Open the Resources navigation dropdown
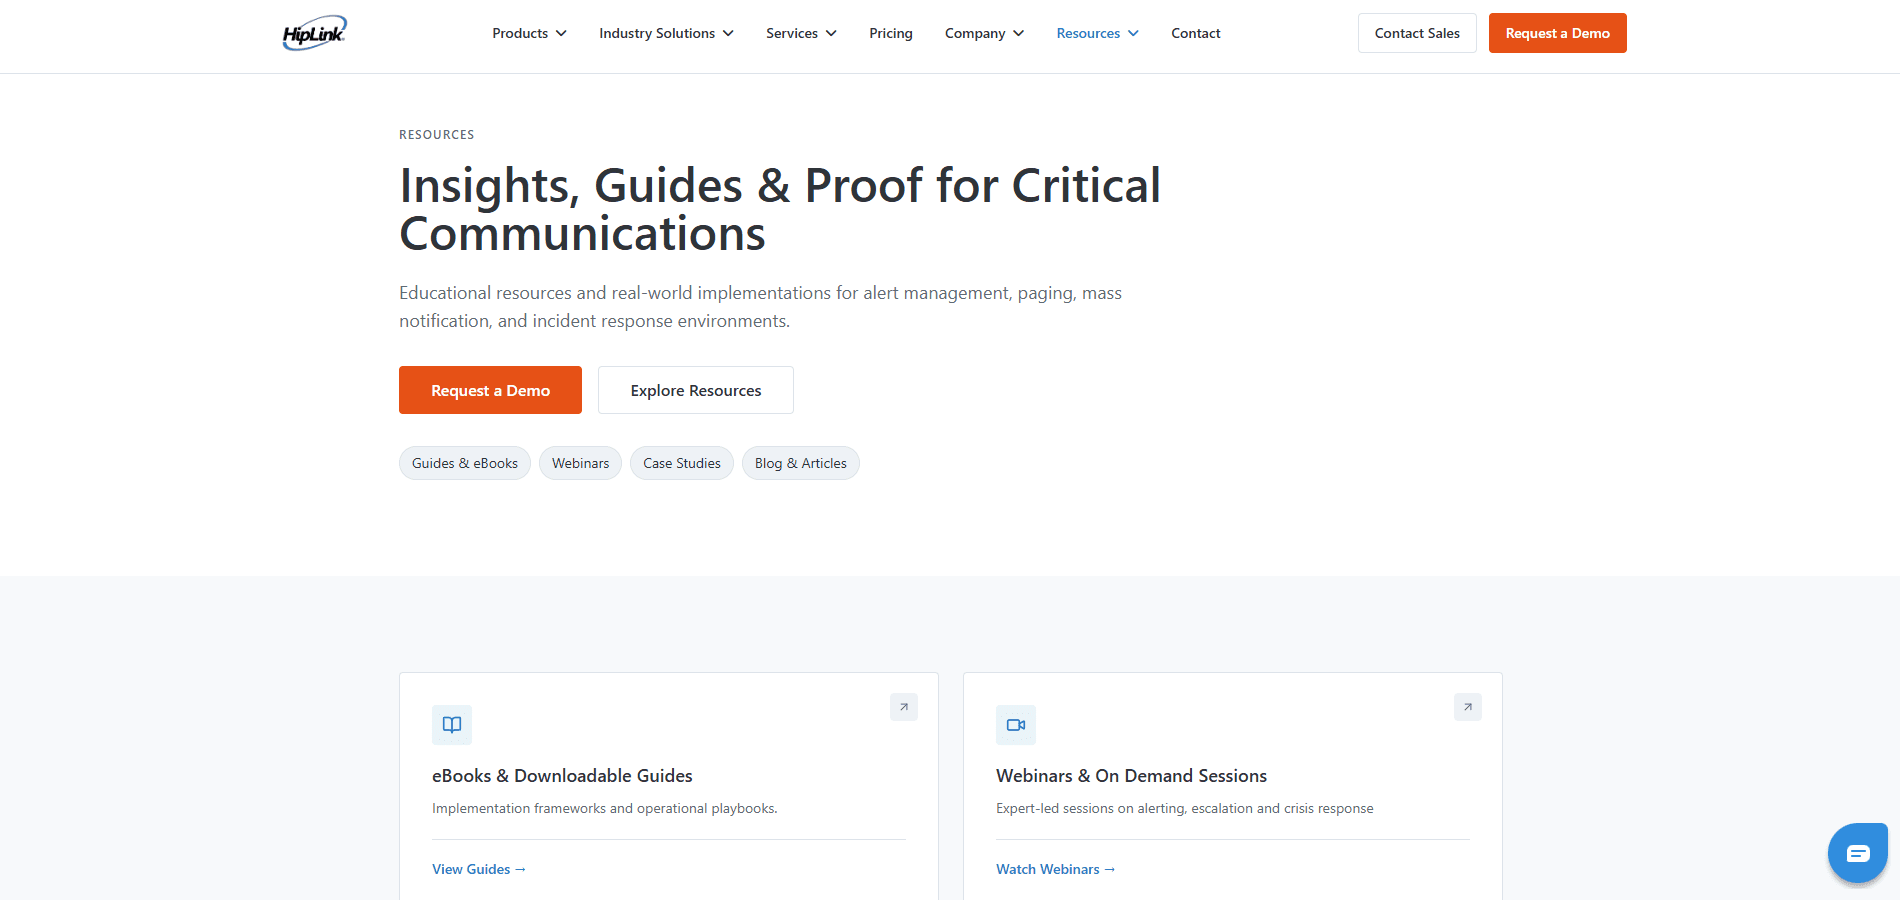Image resolution: width=1900 pixels, height=900 pixels. 1097,33
